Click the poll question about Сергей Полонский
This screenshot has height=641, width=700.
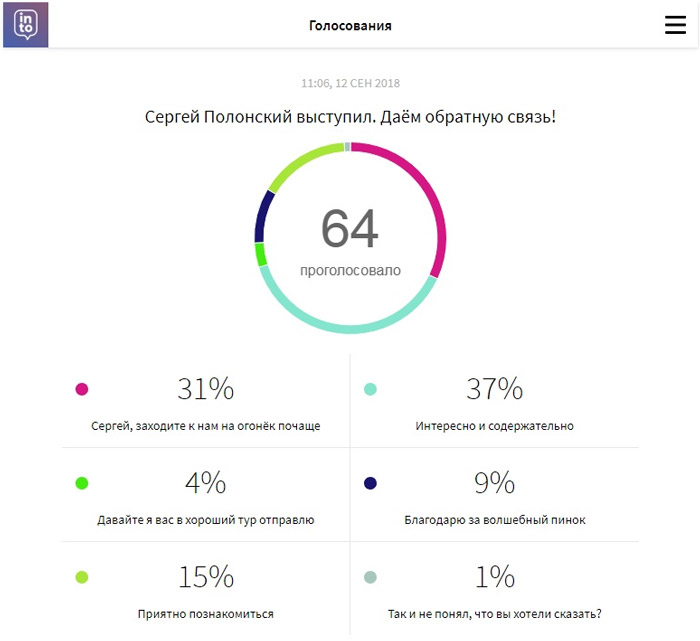350,117
